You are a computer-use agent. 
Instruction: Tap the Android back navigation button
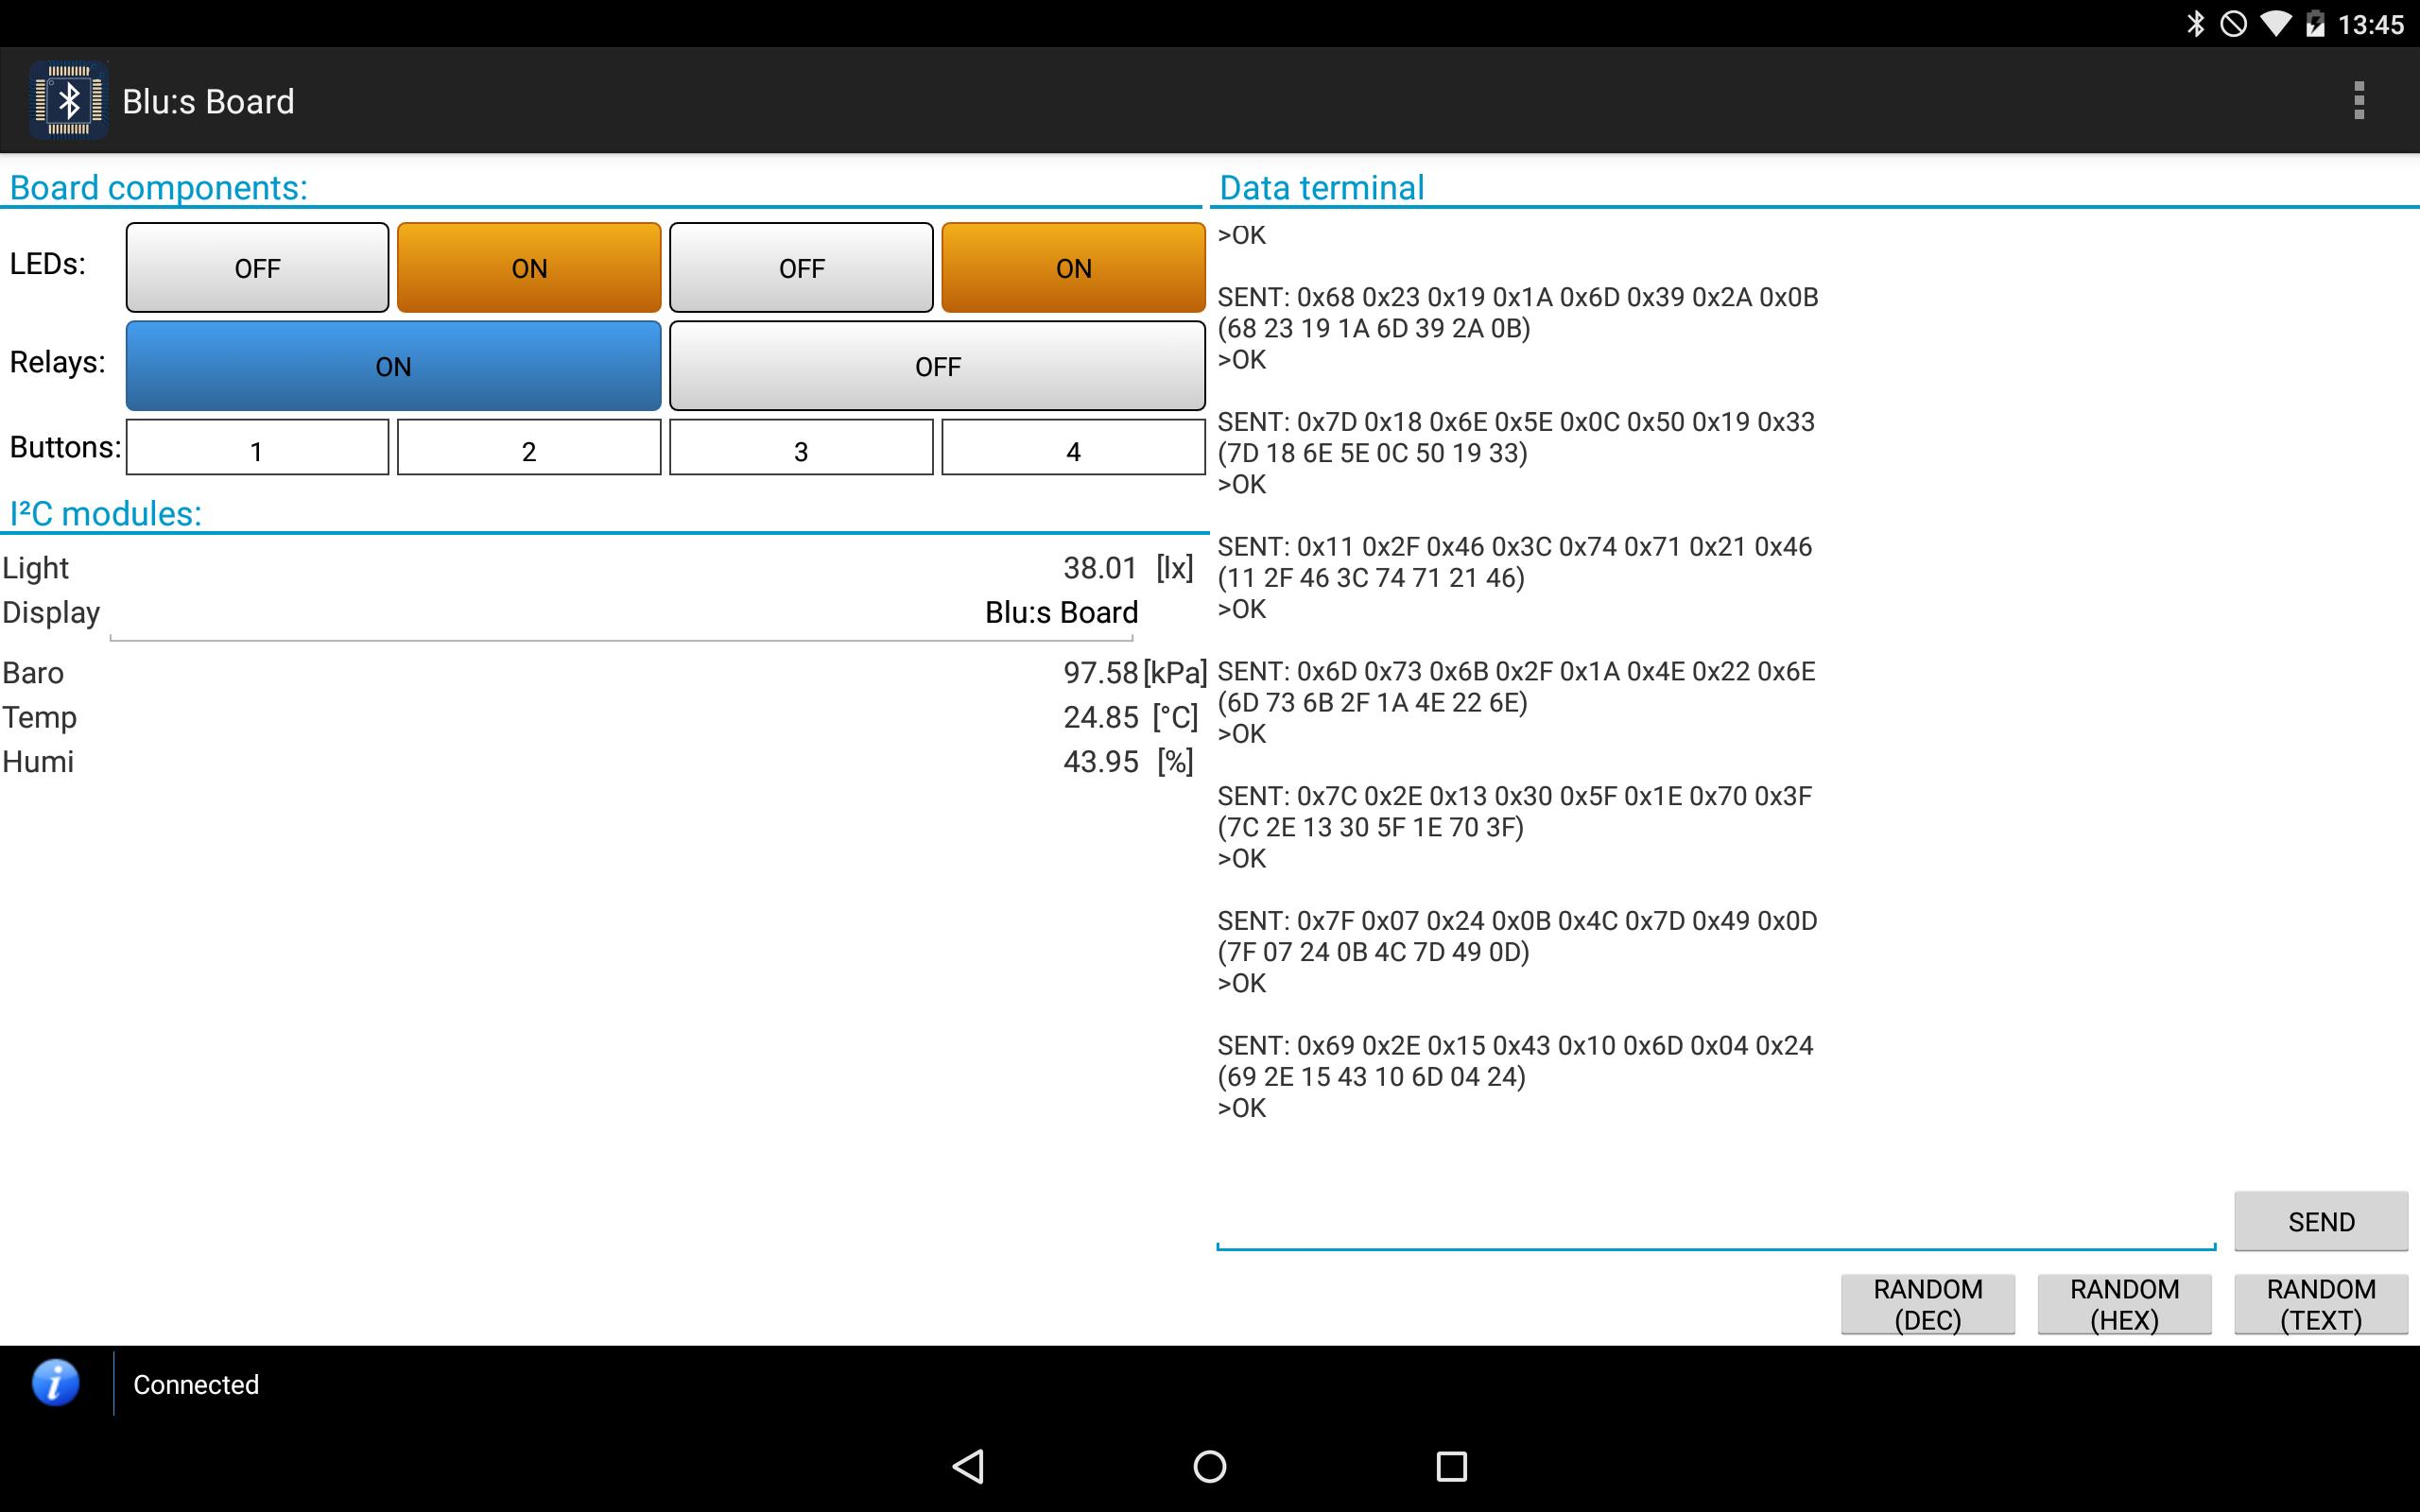(968, 1466)
